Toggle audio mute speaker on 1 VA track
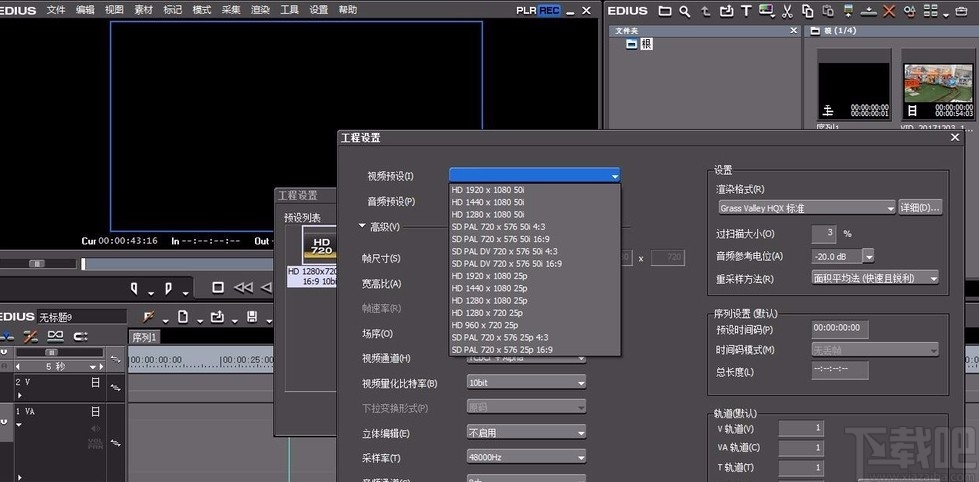 (96, 428)
